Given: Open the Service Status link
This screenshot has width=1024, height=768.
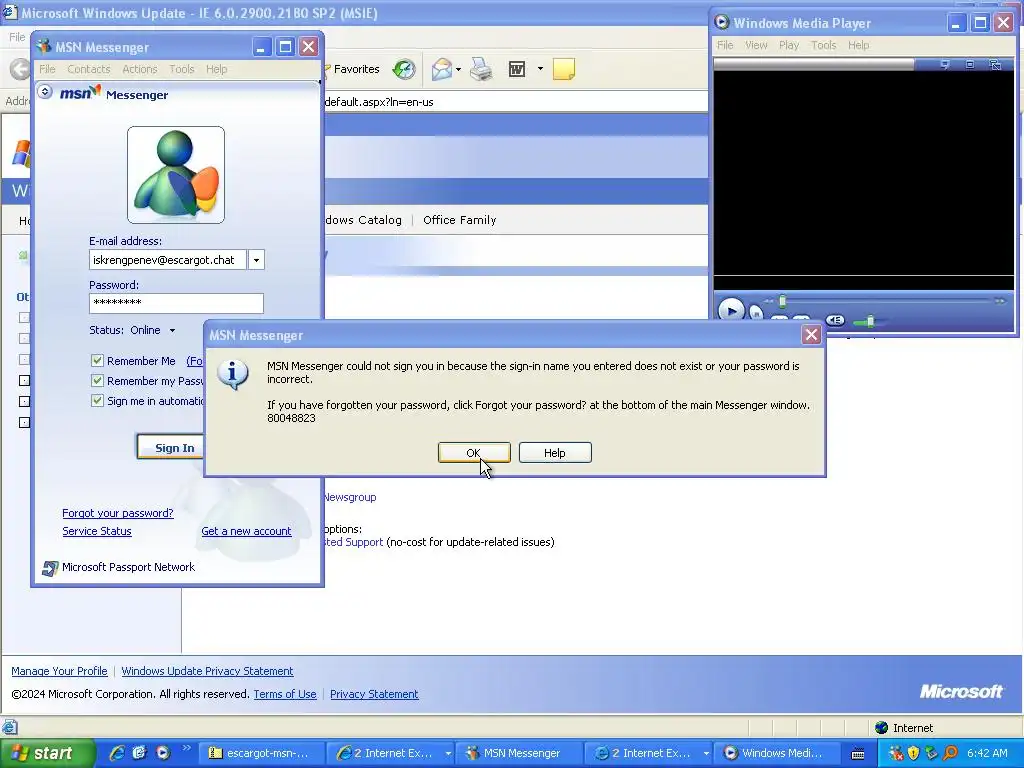Looking at the screenshot, I should pos(97,532).
